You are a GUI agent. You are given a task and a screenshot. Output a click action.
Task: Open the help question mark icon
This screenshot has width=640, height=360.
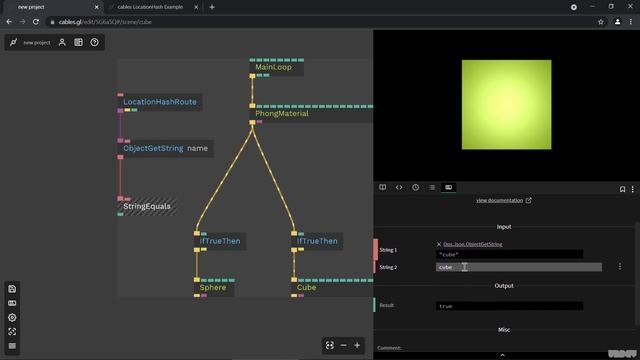pyautogui.click(x=94, y=42)
